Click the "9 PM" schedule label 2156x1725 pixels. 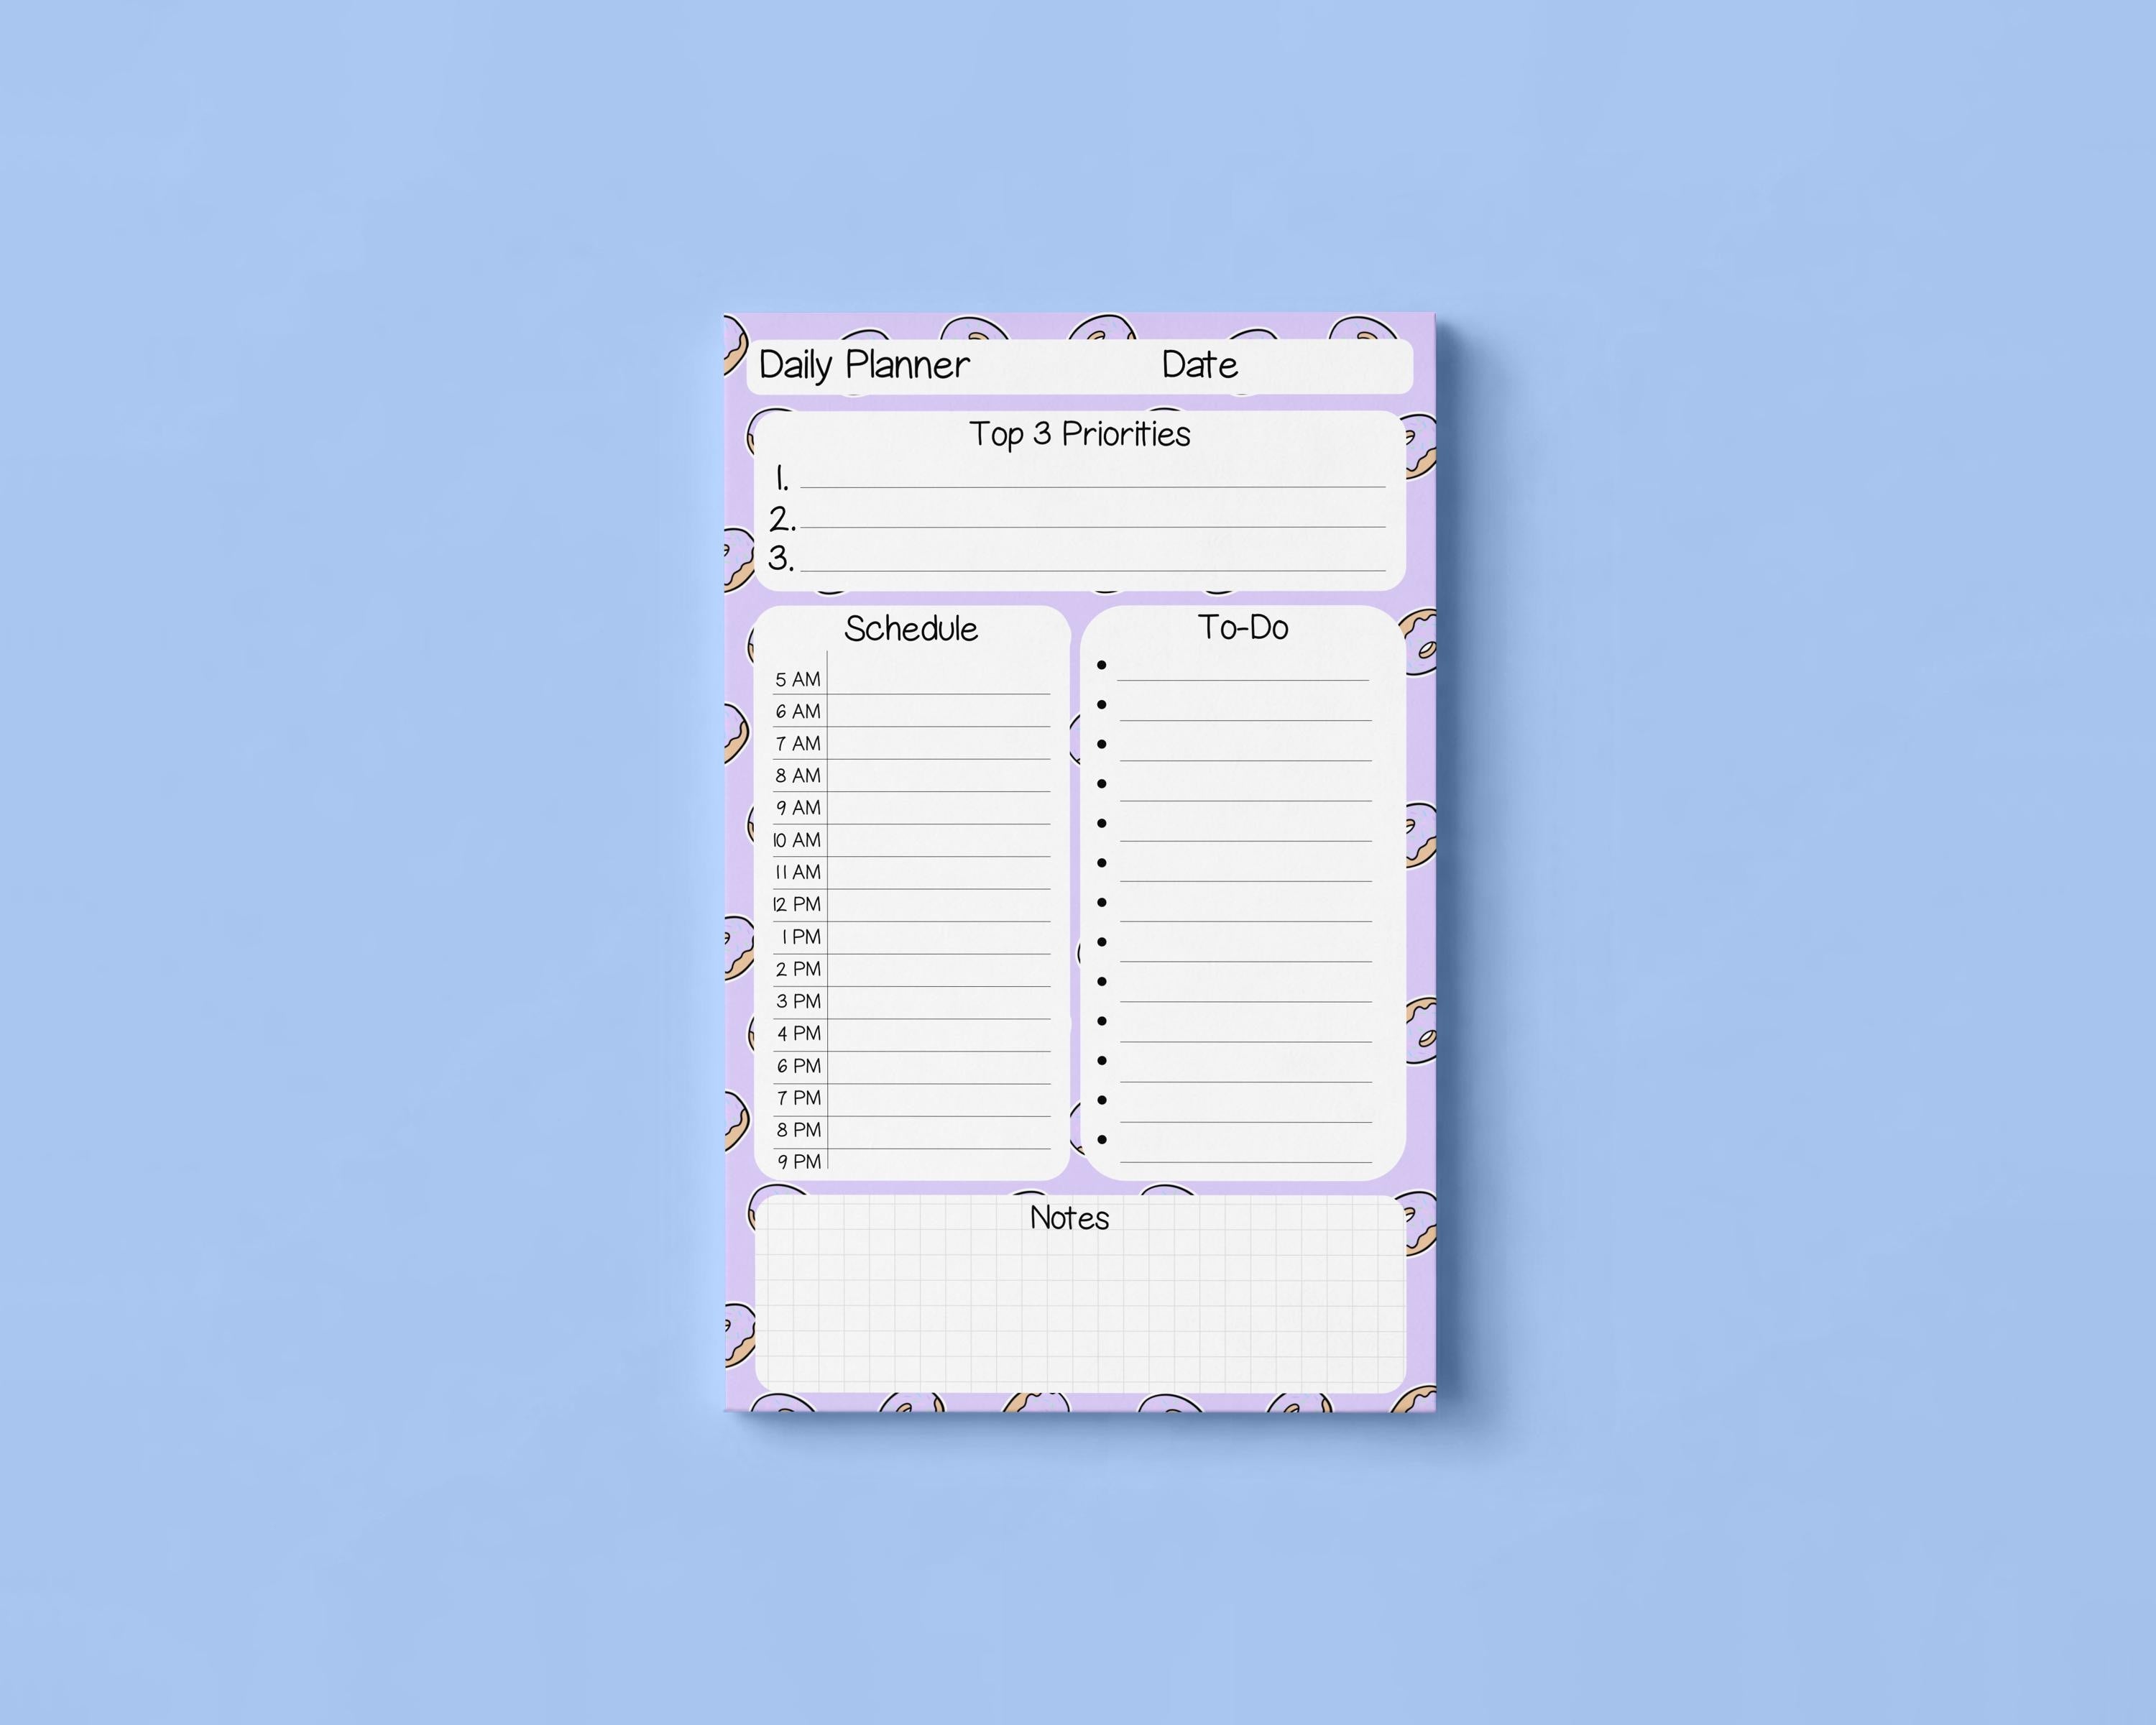(798, 1161)
